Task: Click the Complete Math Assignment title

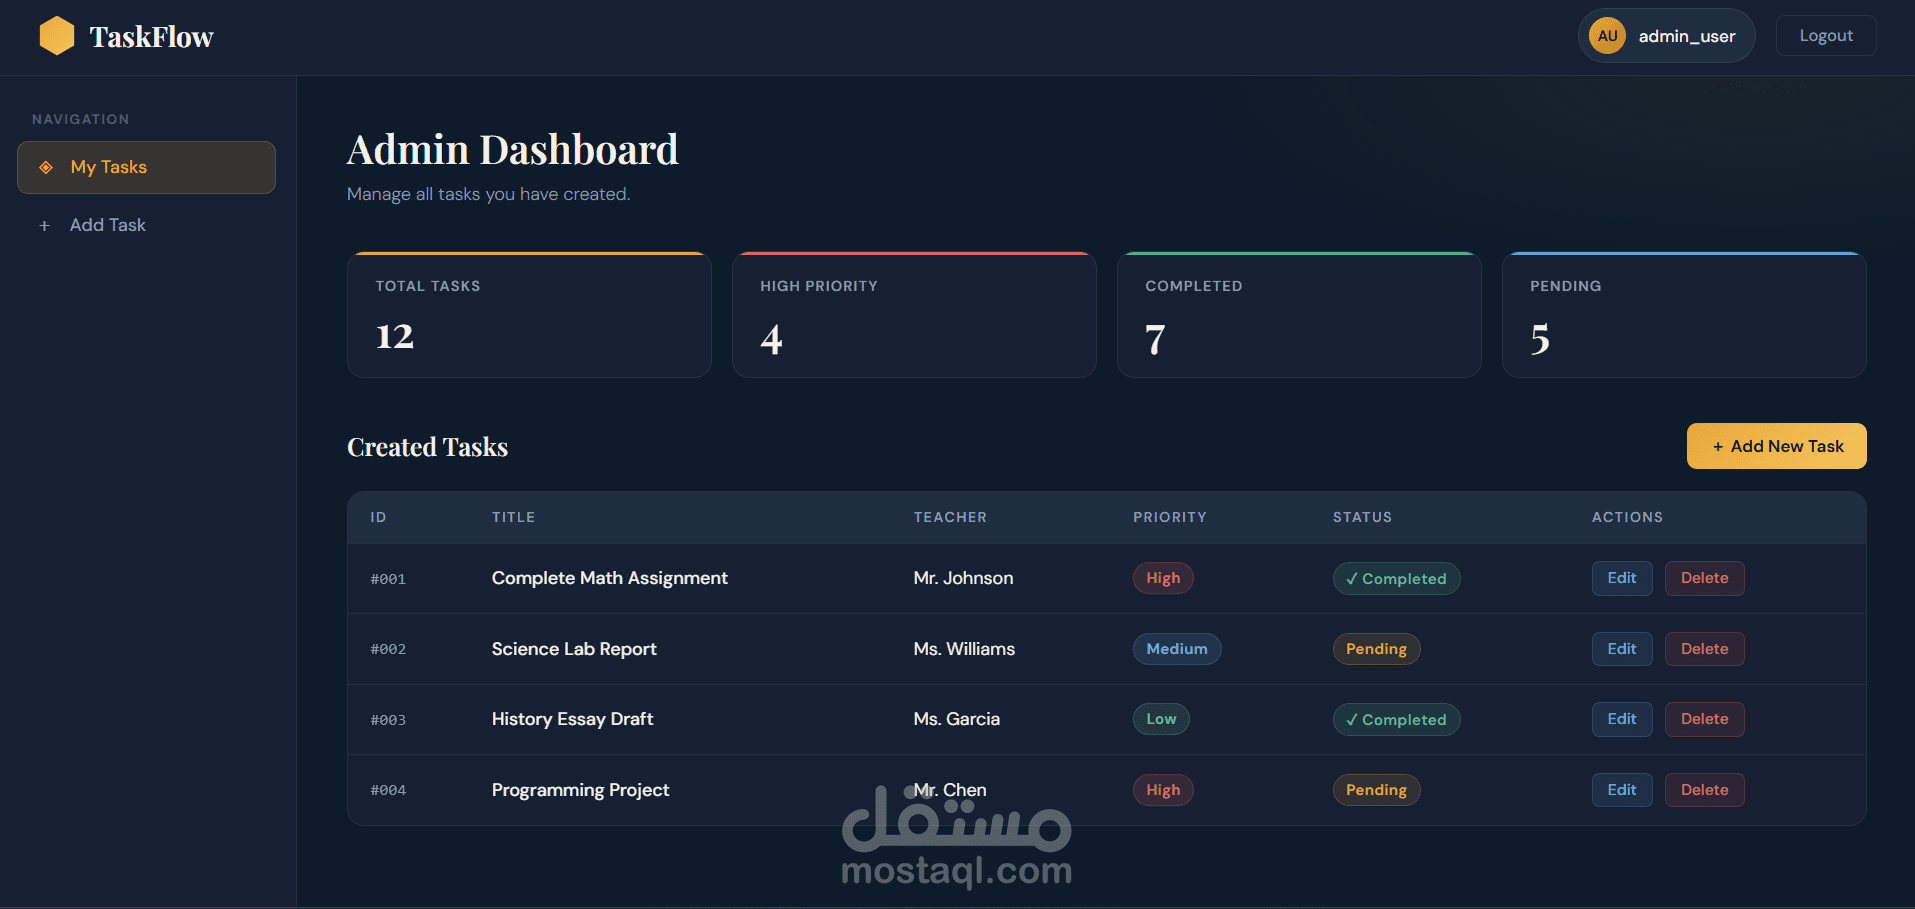Action: tap(610, 578)
